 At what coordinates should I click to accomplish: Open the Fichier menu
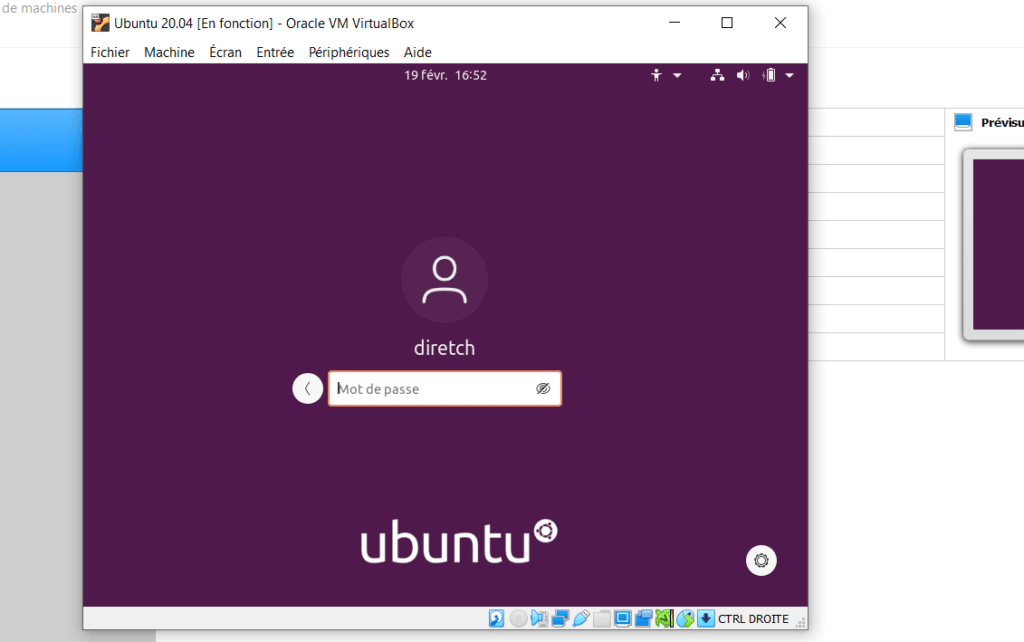(x=110, y=52)
